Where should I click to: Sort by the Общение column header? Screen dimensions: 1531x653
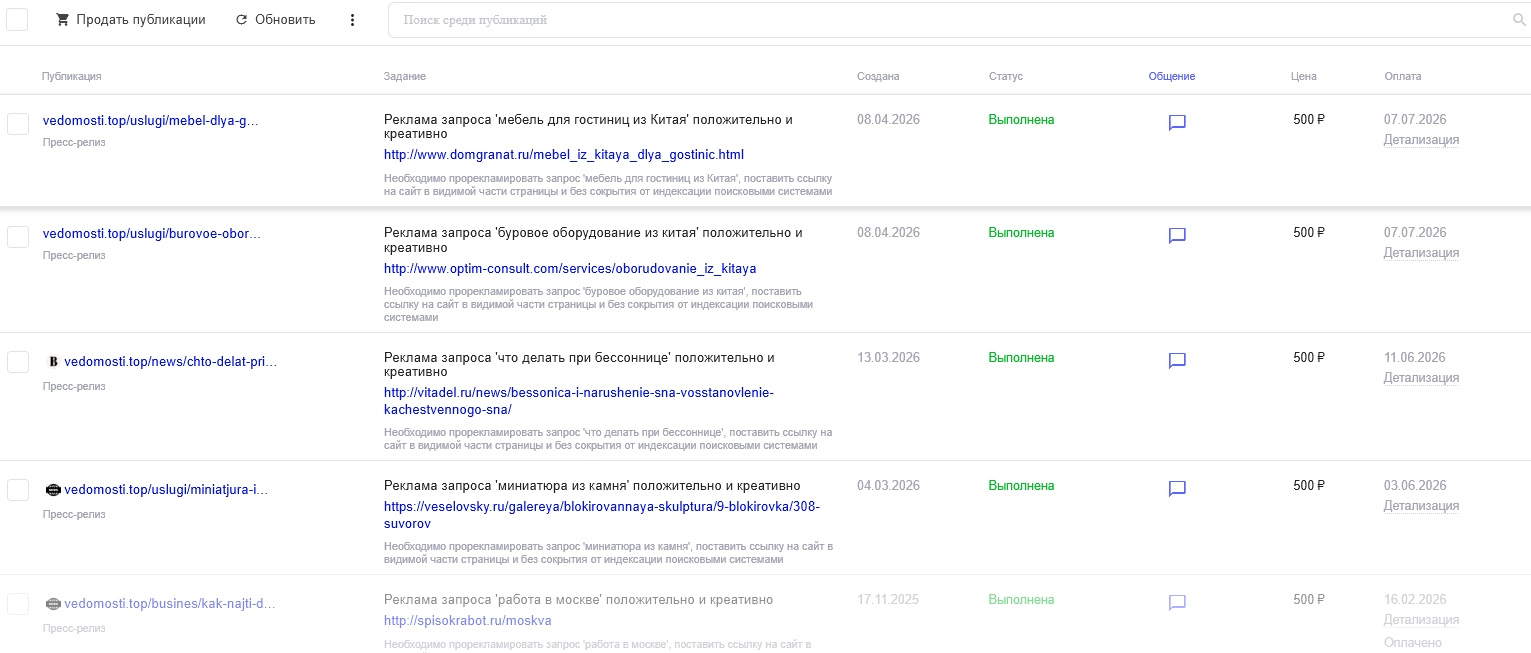(1171, 76)
